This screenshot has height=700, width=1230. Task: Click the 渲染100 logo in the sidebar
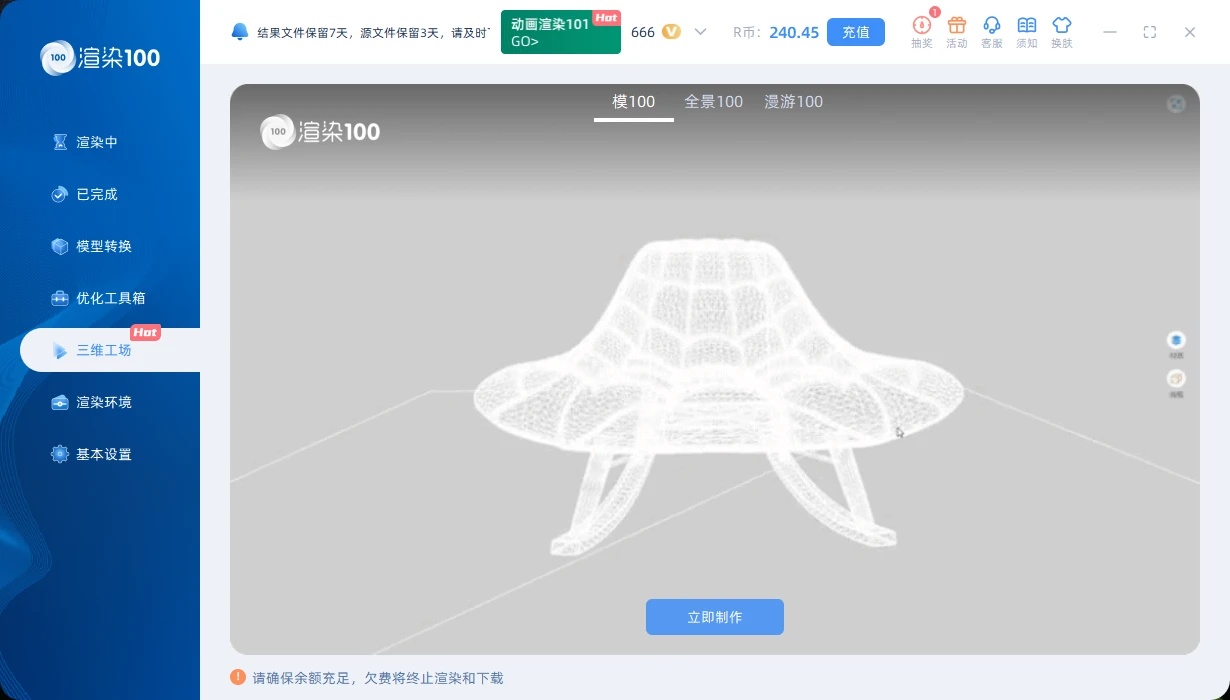[100, 58]
